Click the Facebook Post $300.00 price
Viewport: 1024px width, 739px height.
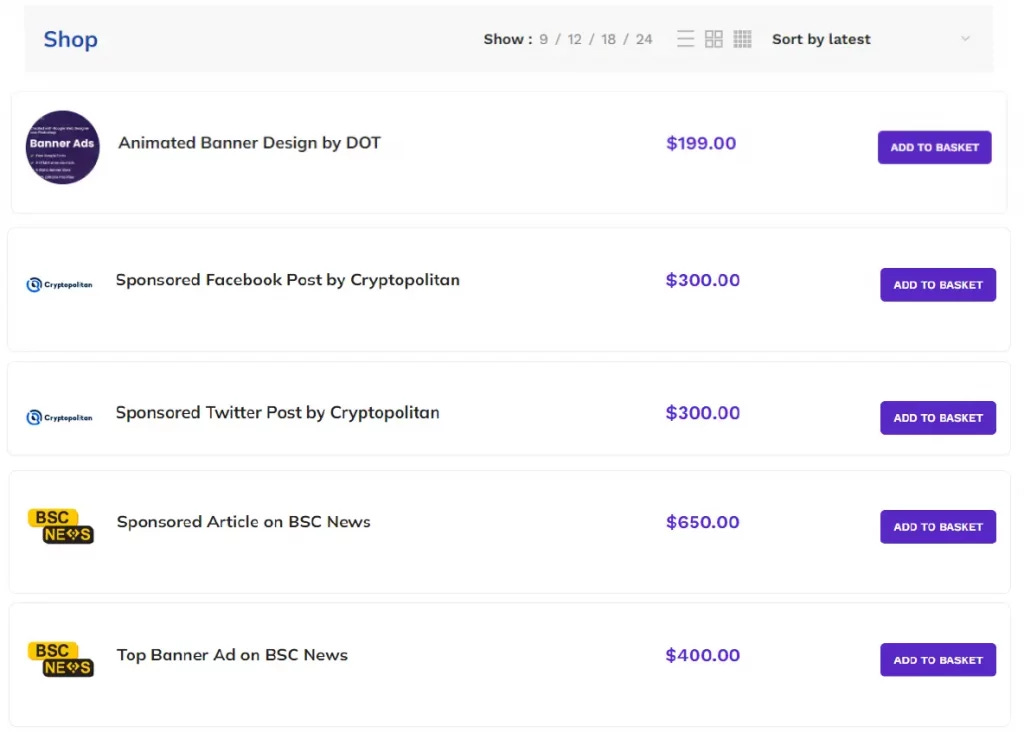coord(703,280)
